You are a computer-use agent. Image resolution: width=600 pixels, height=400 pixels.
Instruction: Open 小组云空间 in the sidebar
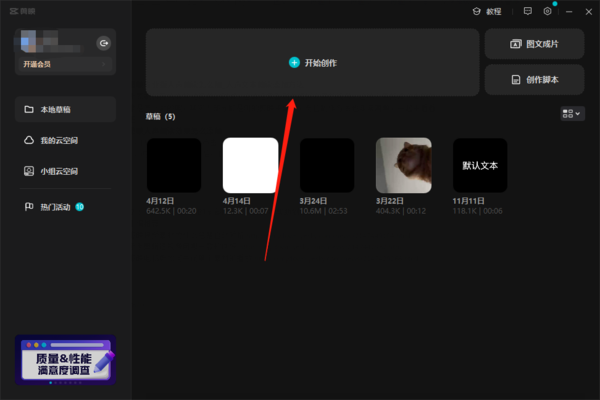click(65, 171)
